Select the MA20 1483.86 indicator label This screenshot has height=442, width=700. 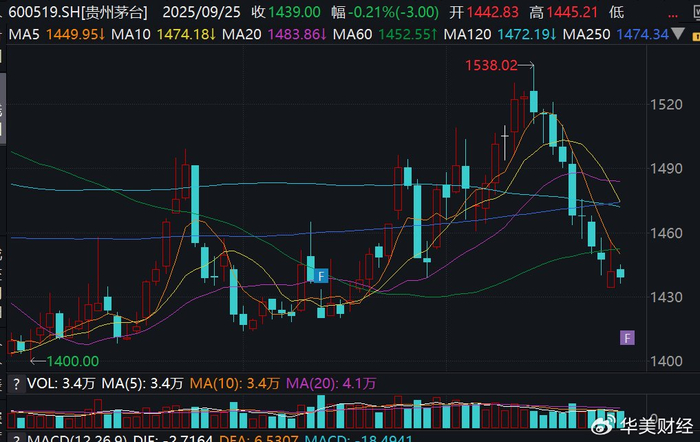(x=274, y=34)
